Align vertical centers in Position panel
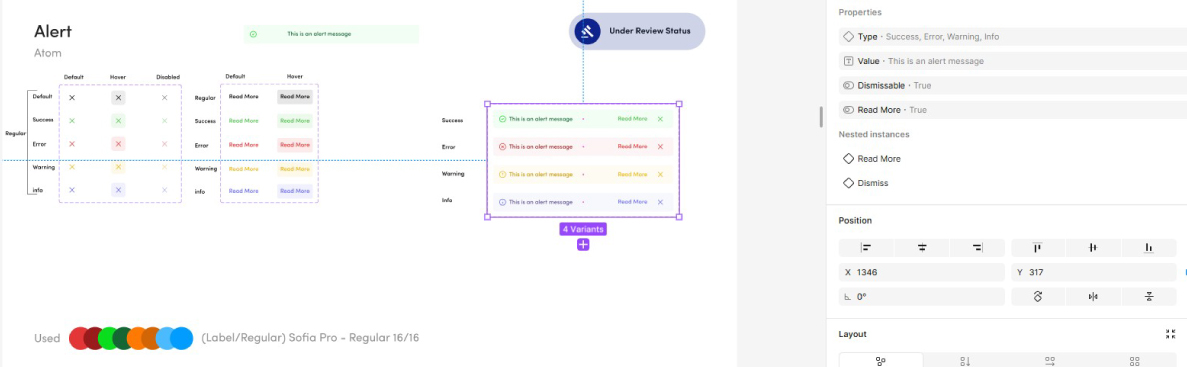Screen dimensions: 1187x367 coord(1093,247)
